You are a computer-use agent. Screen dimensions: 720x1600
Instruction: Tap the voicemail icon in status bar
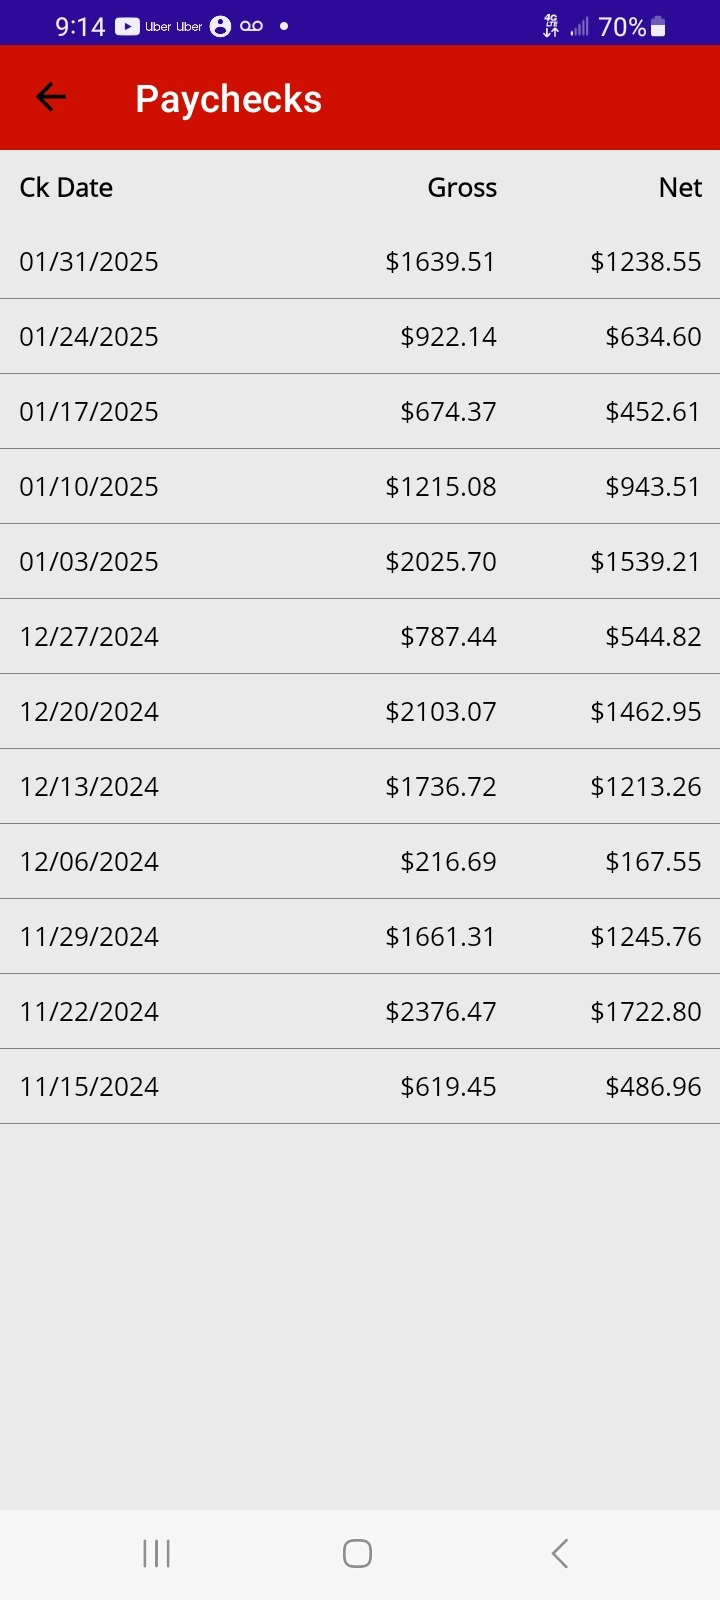[x=252, y=27]
